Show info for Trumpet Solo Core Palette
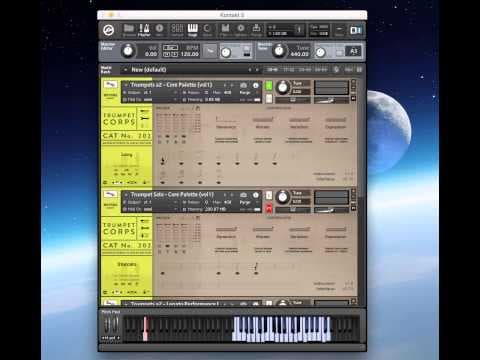 pyautogui.click(x=256, y=195)
